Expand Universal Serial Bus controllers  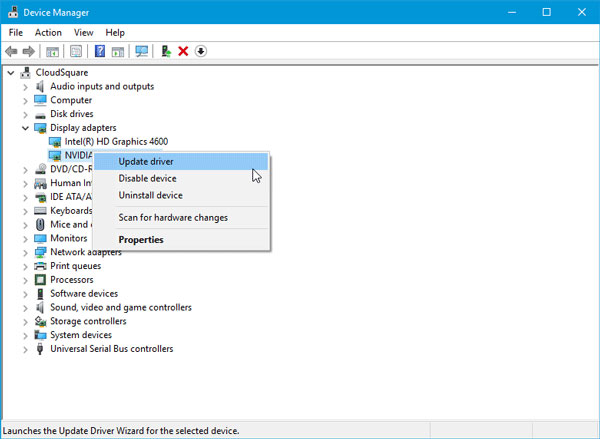coord(25,349)
